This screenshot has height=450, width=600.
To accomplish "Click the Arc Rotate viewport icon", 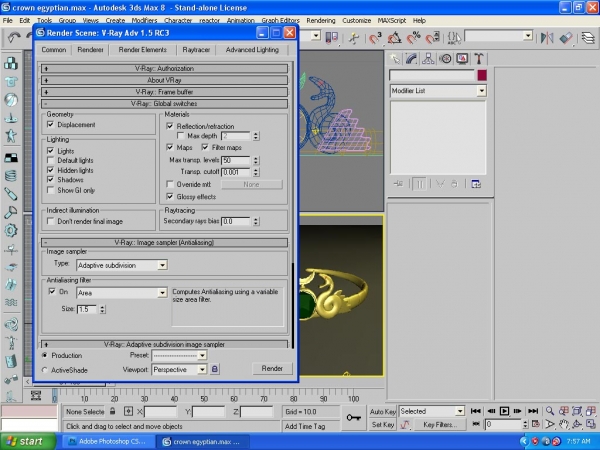I will click(x=577, y=424).
